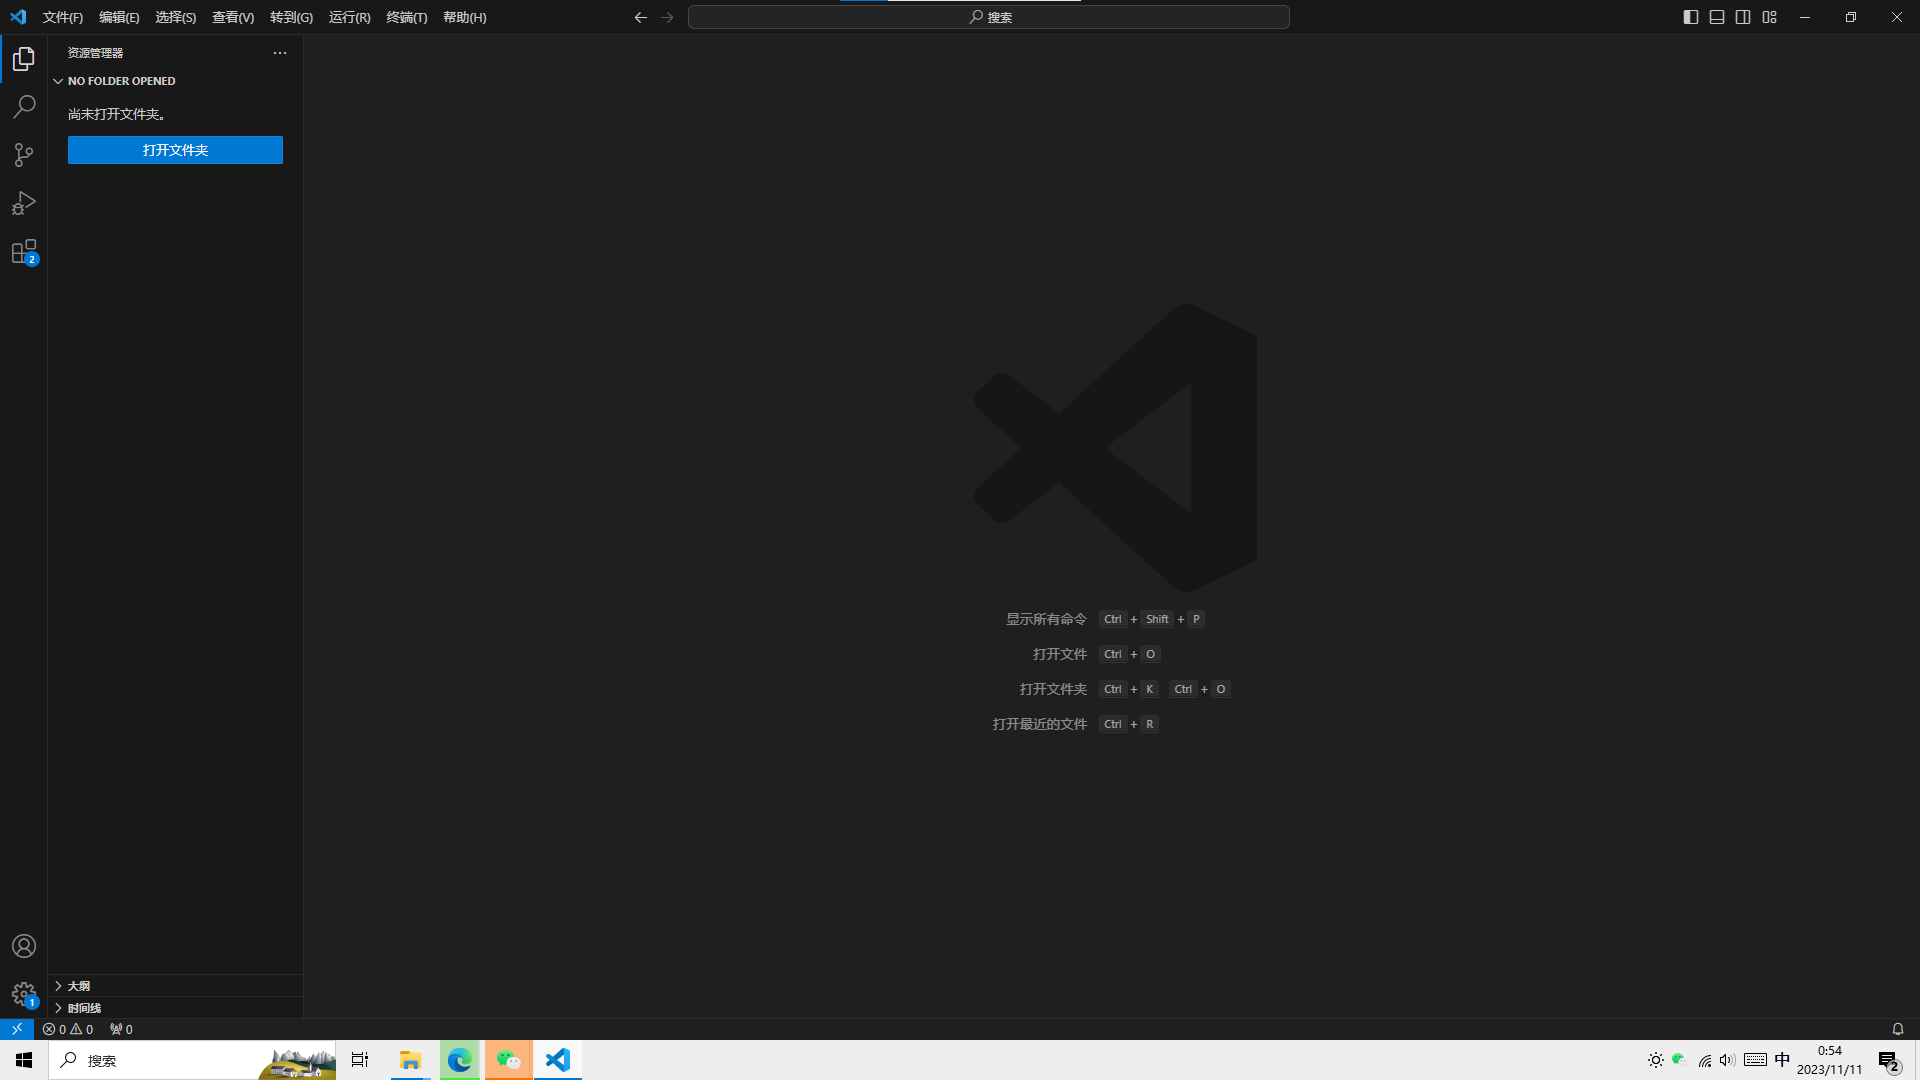Open the 转到(G) menu
This screenshot has height=1080, width=1920.
pos(291,17)
